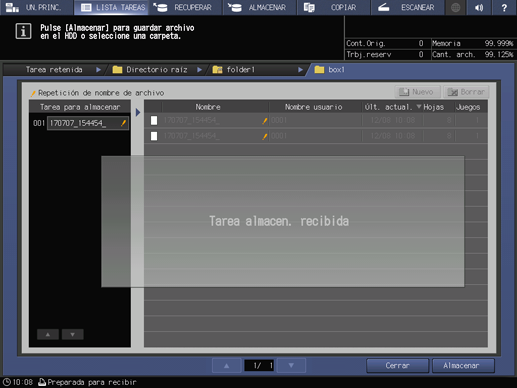Click the Borrar button
The width and height of the screenshot is (517, 388).
(466, 92)
